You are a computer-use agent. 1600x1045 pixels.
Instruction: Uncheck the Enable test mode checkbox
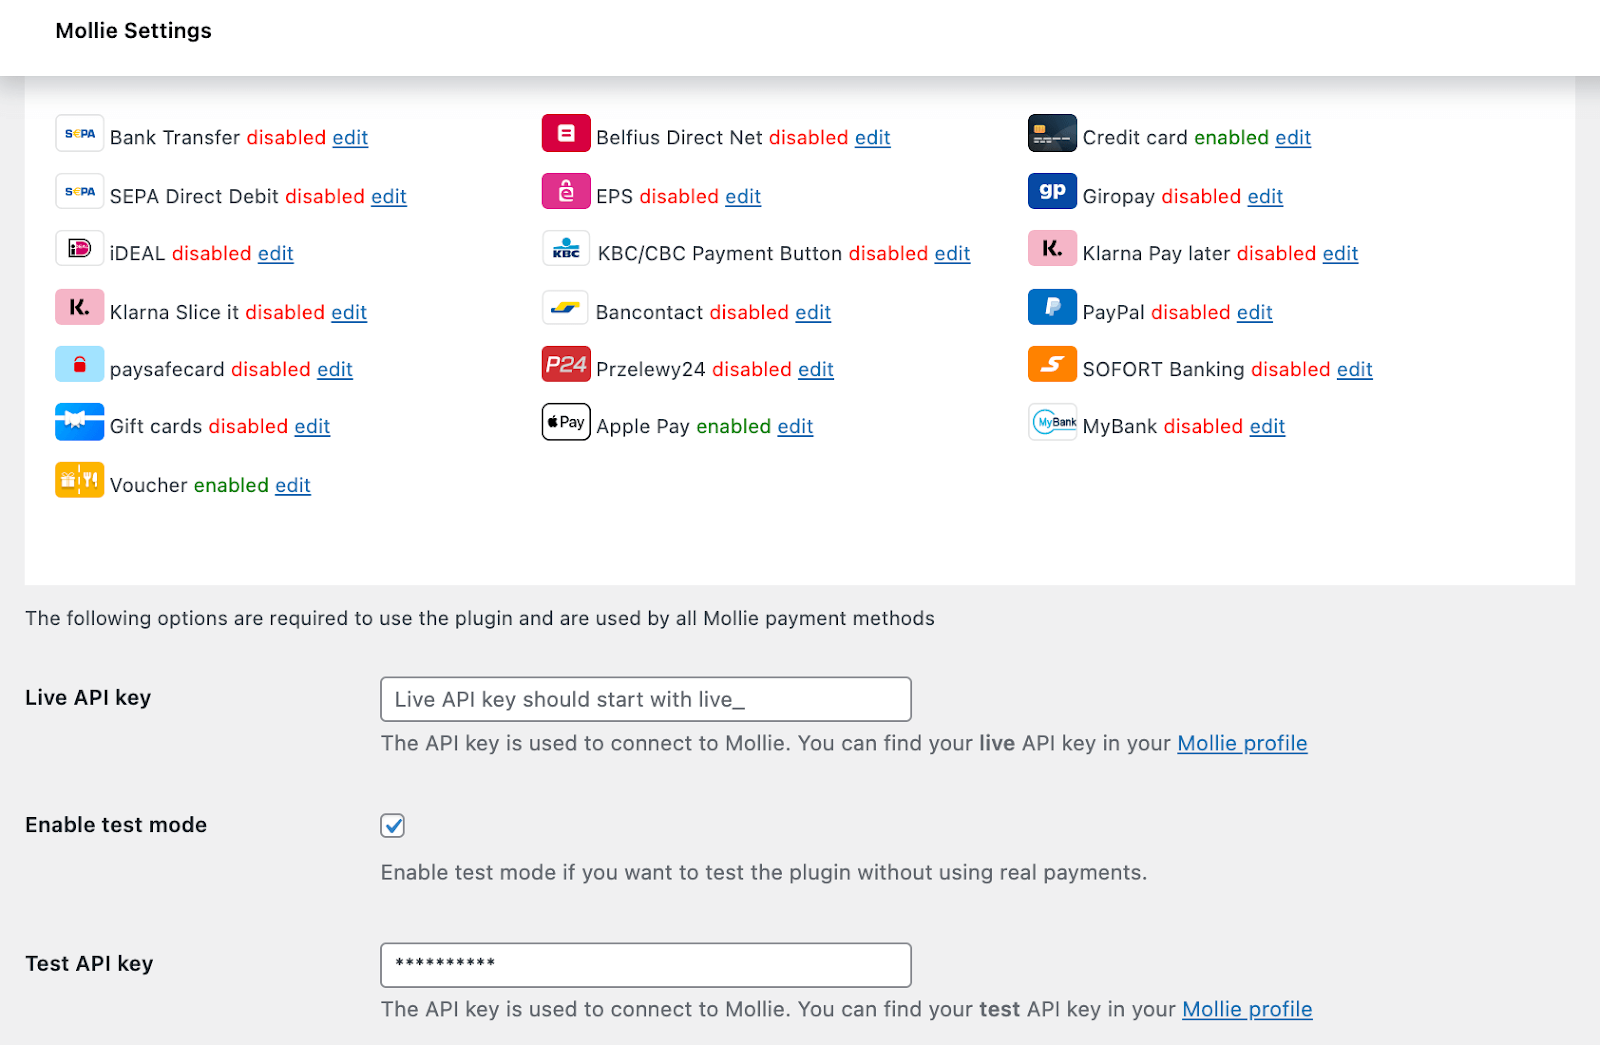pos(393,825)
